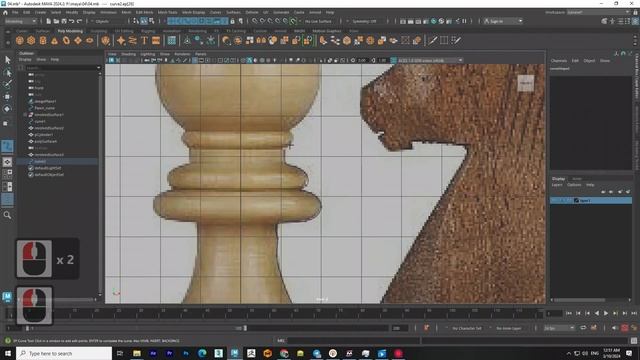The width and height of the screenshot is (640, 360).
Task: Open the Outliner Display menu
Action: point(25,60)
